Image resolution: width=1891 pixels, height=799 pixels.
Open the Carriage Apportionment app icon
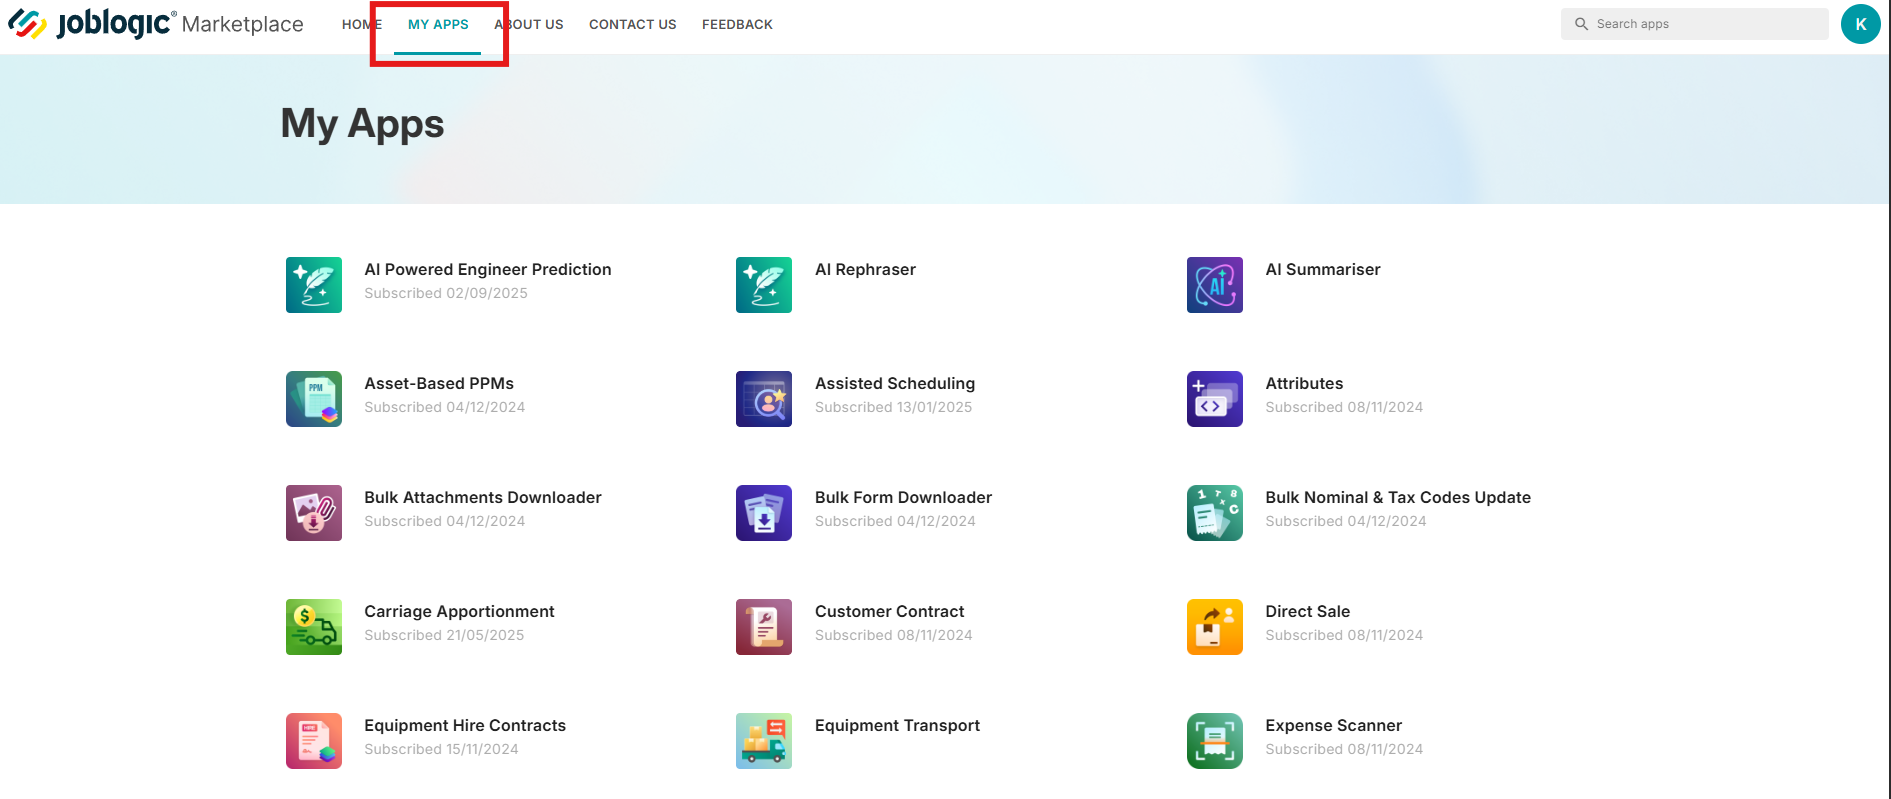(x=314, y=627)
